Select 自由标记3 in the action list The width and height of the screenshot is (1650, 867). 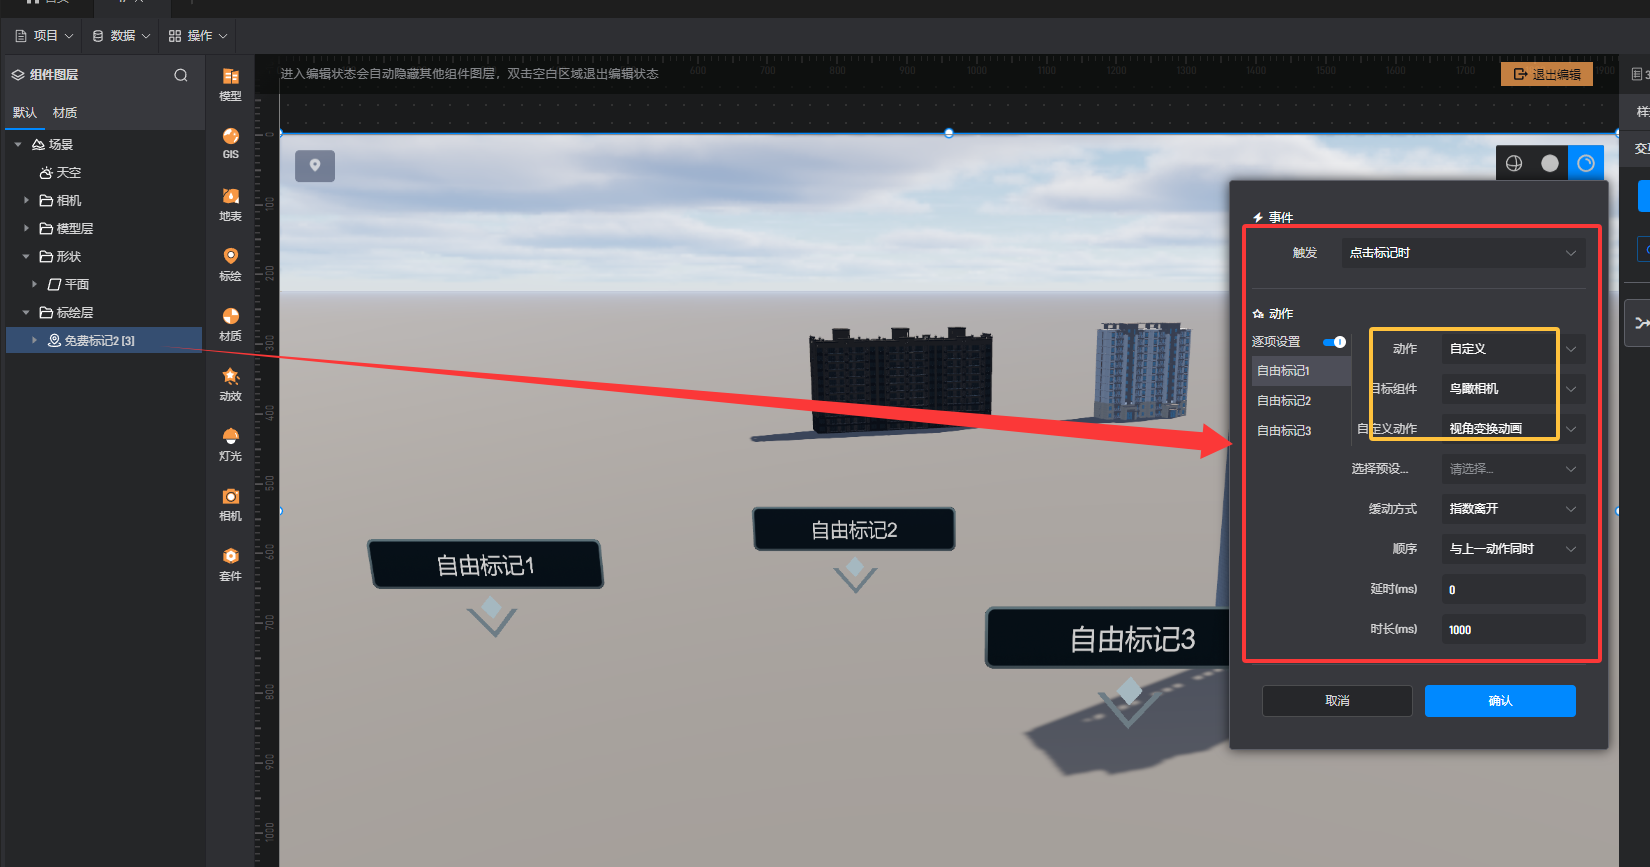click(x=1300, y=431)
